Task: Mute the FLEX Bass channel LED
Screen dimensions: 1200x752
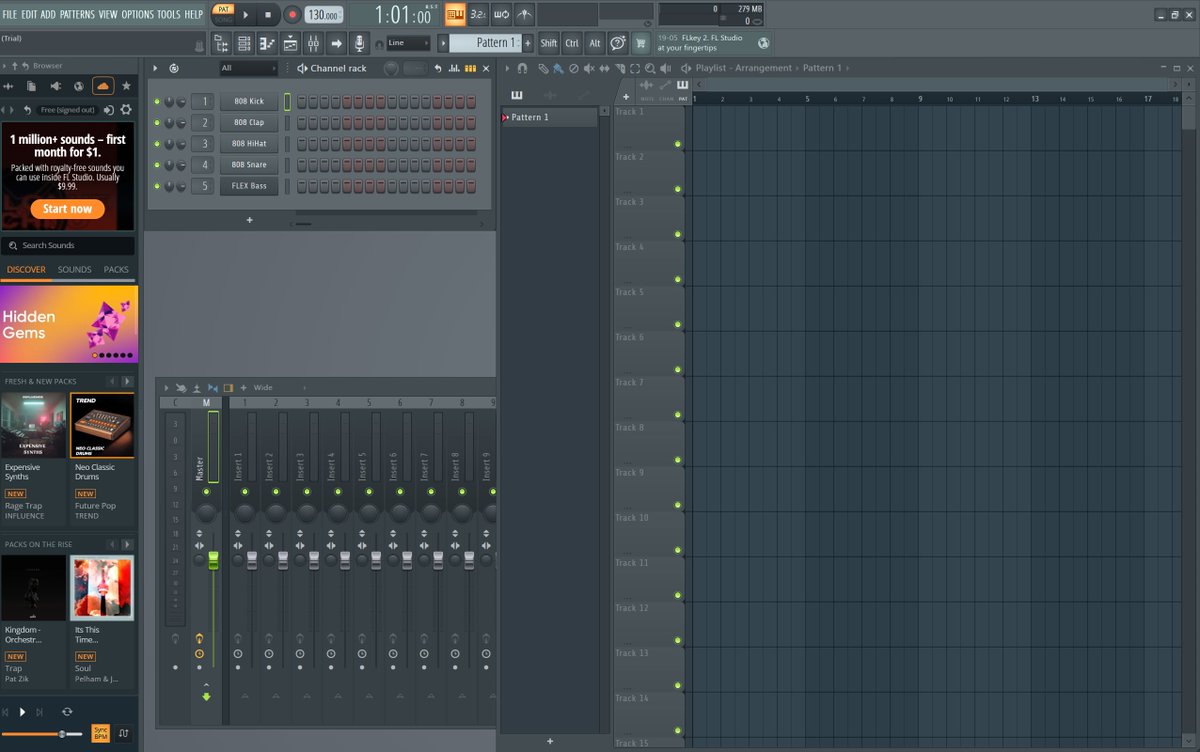Action: click(157, 186)
